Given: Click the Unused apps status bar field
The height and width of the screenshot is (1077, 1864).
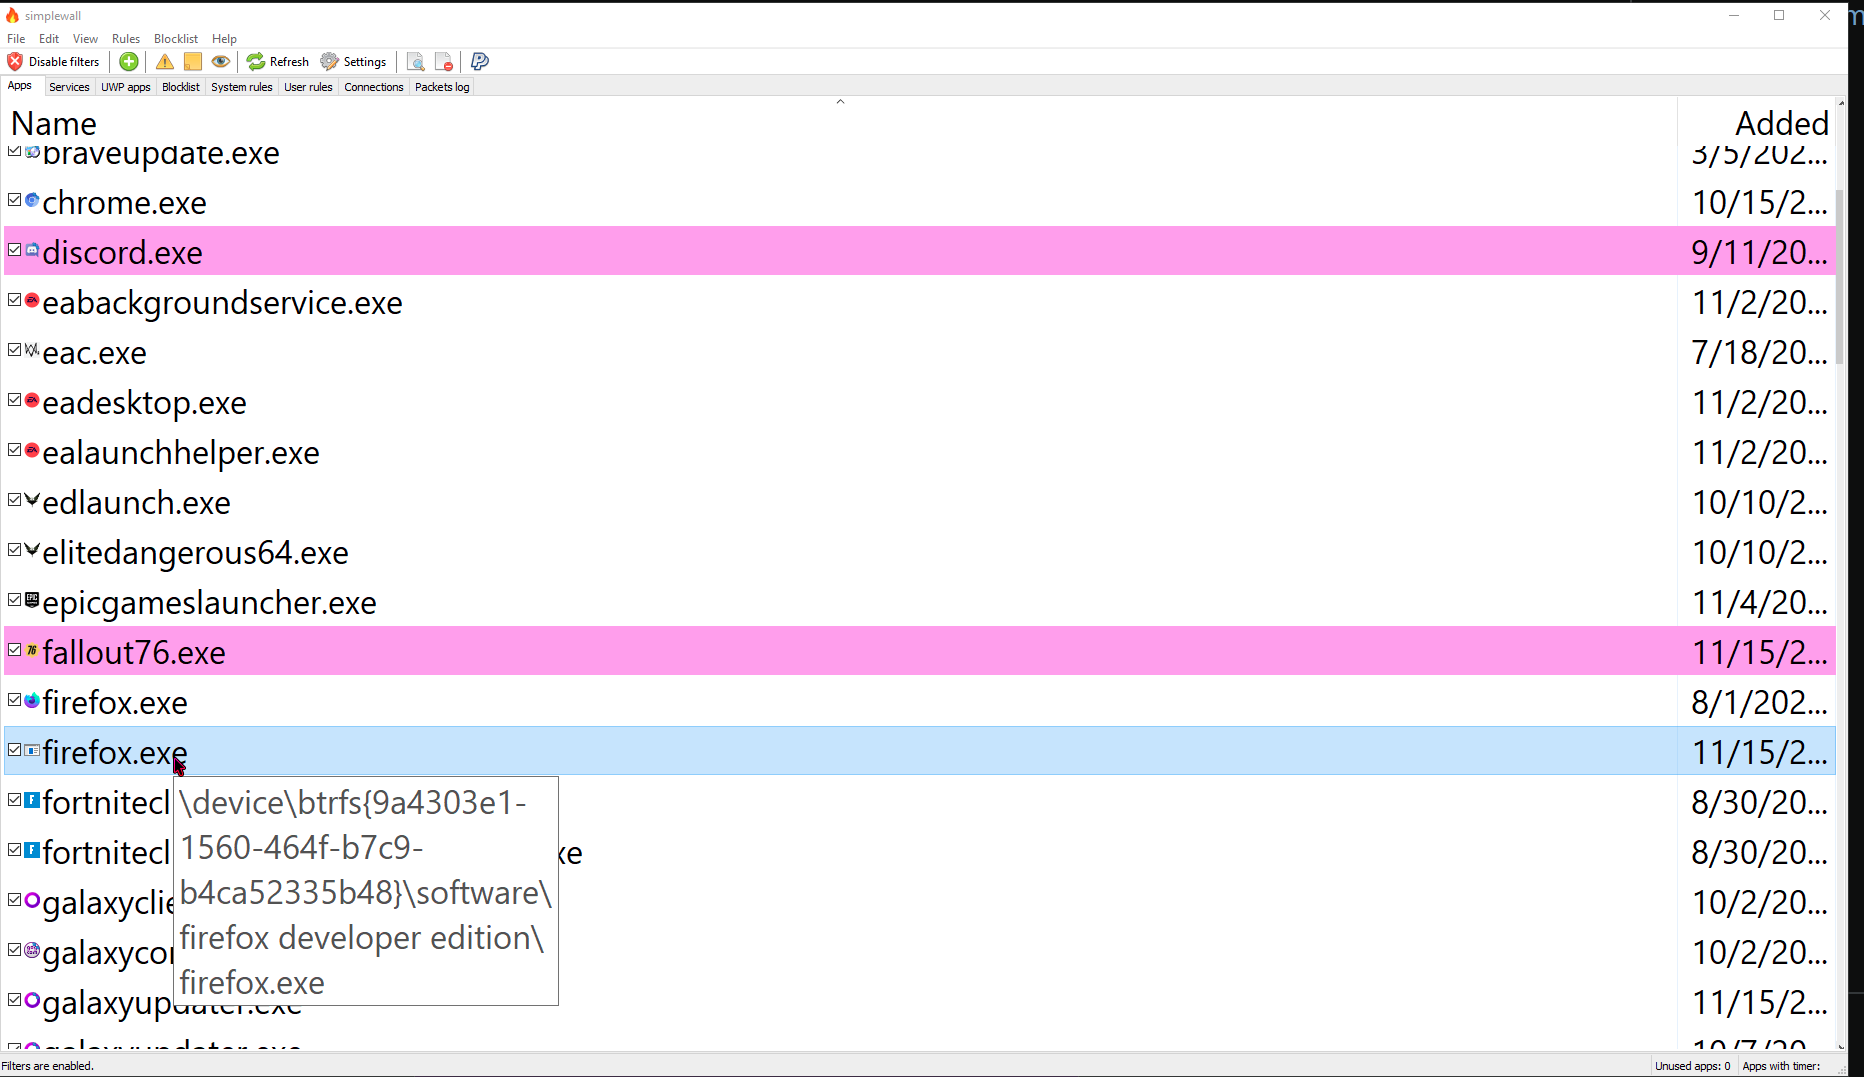Looking at the screenshot, I should [1692, 1066].
